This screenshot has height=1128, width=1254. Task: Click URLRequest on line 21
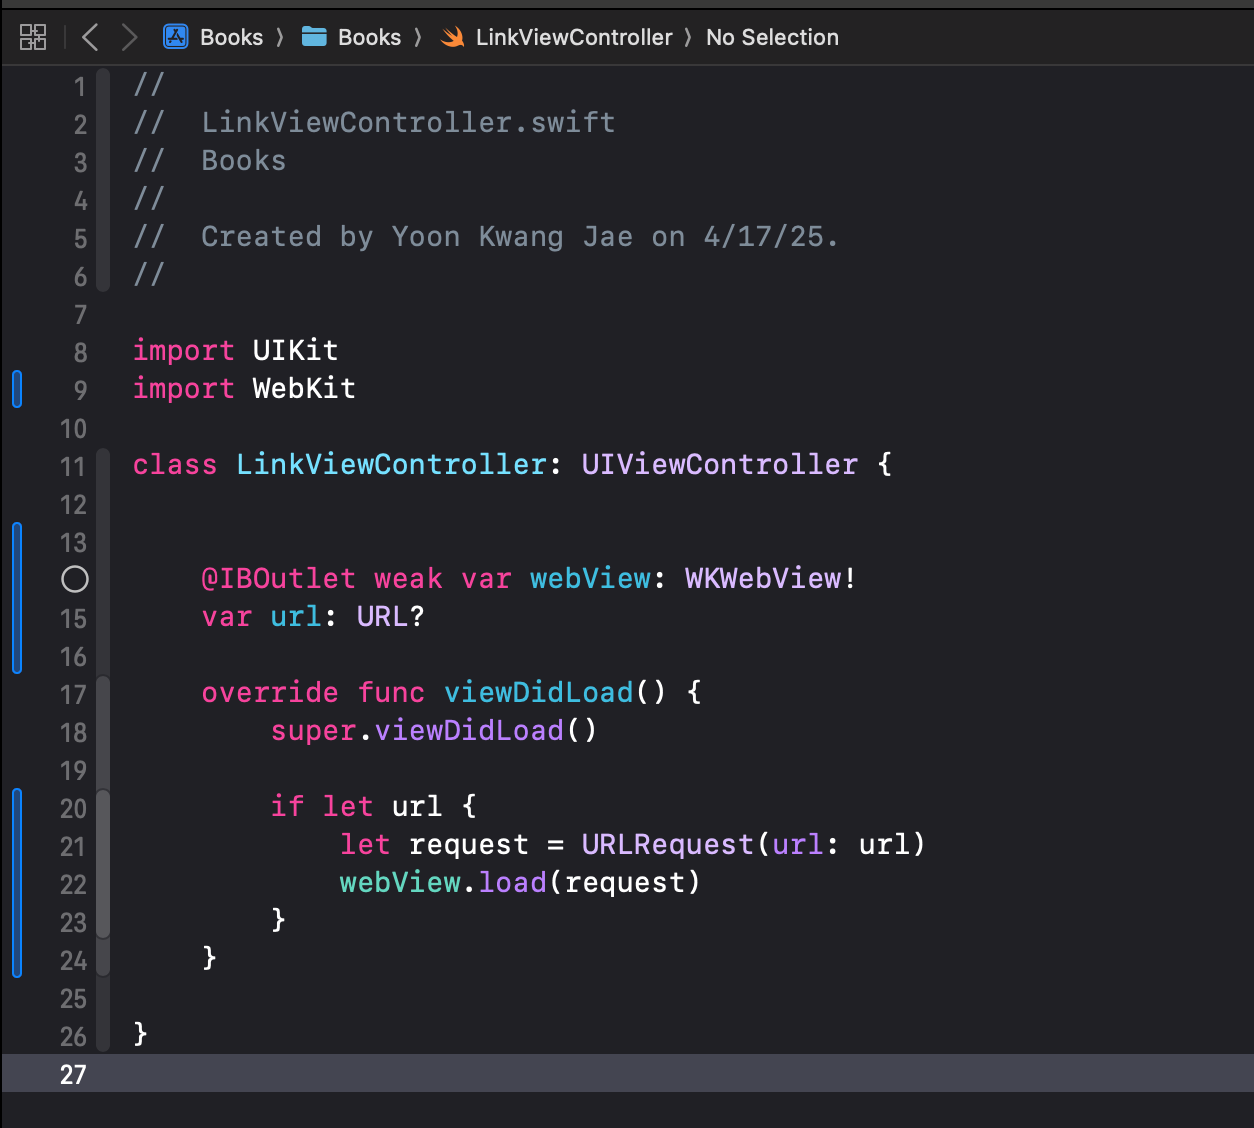click(x=667, y=844)
